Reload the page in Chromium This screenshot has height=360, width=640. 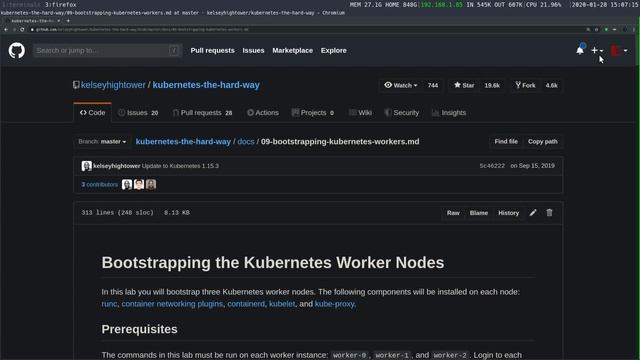click(x=22, y=29)
